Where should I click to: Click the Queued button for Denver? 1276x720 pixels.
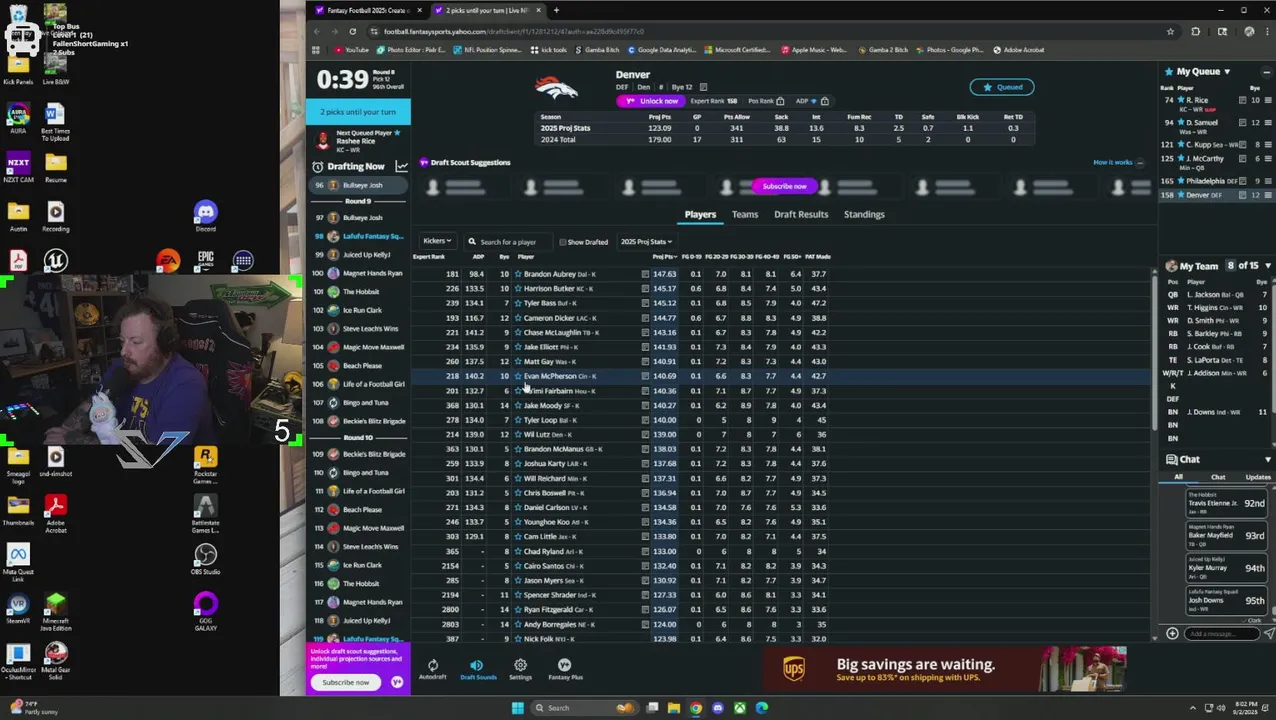pyautogui.click(x=1002, y=87)
